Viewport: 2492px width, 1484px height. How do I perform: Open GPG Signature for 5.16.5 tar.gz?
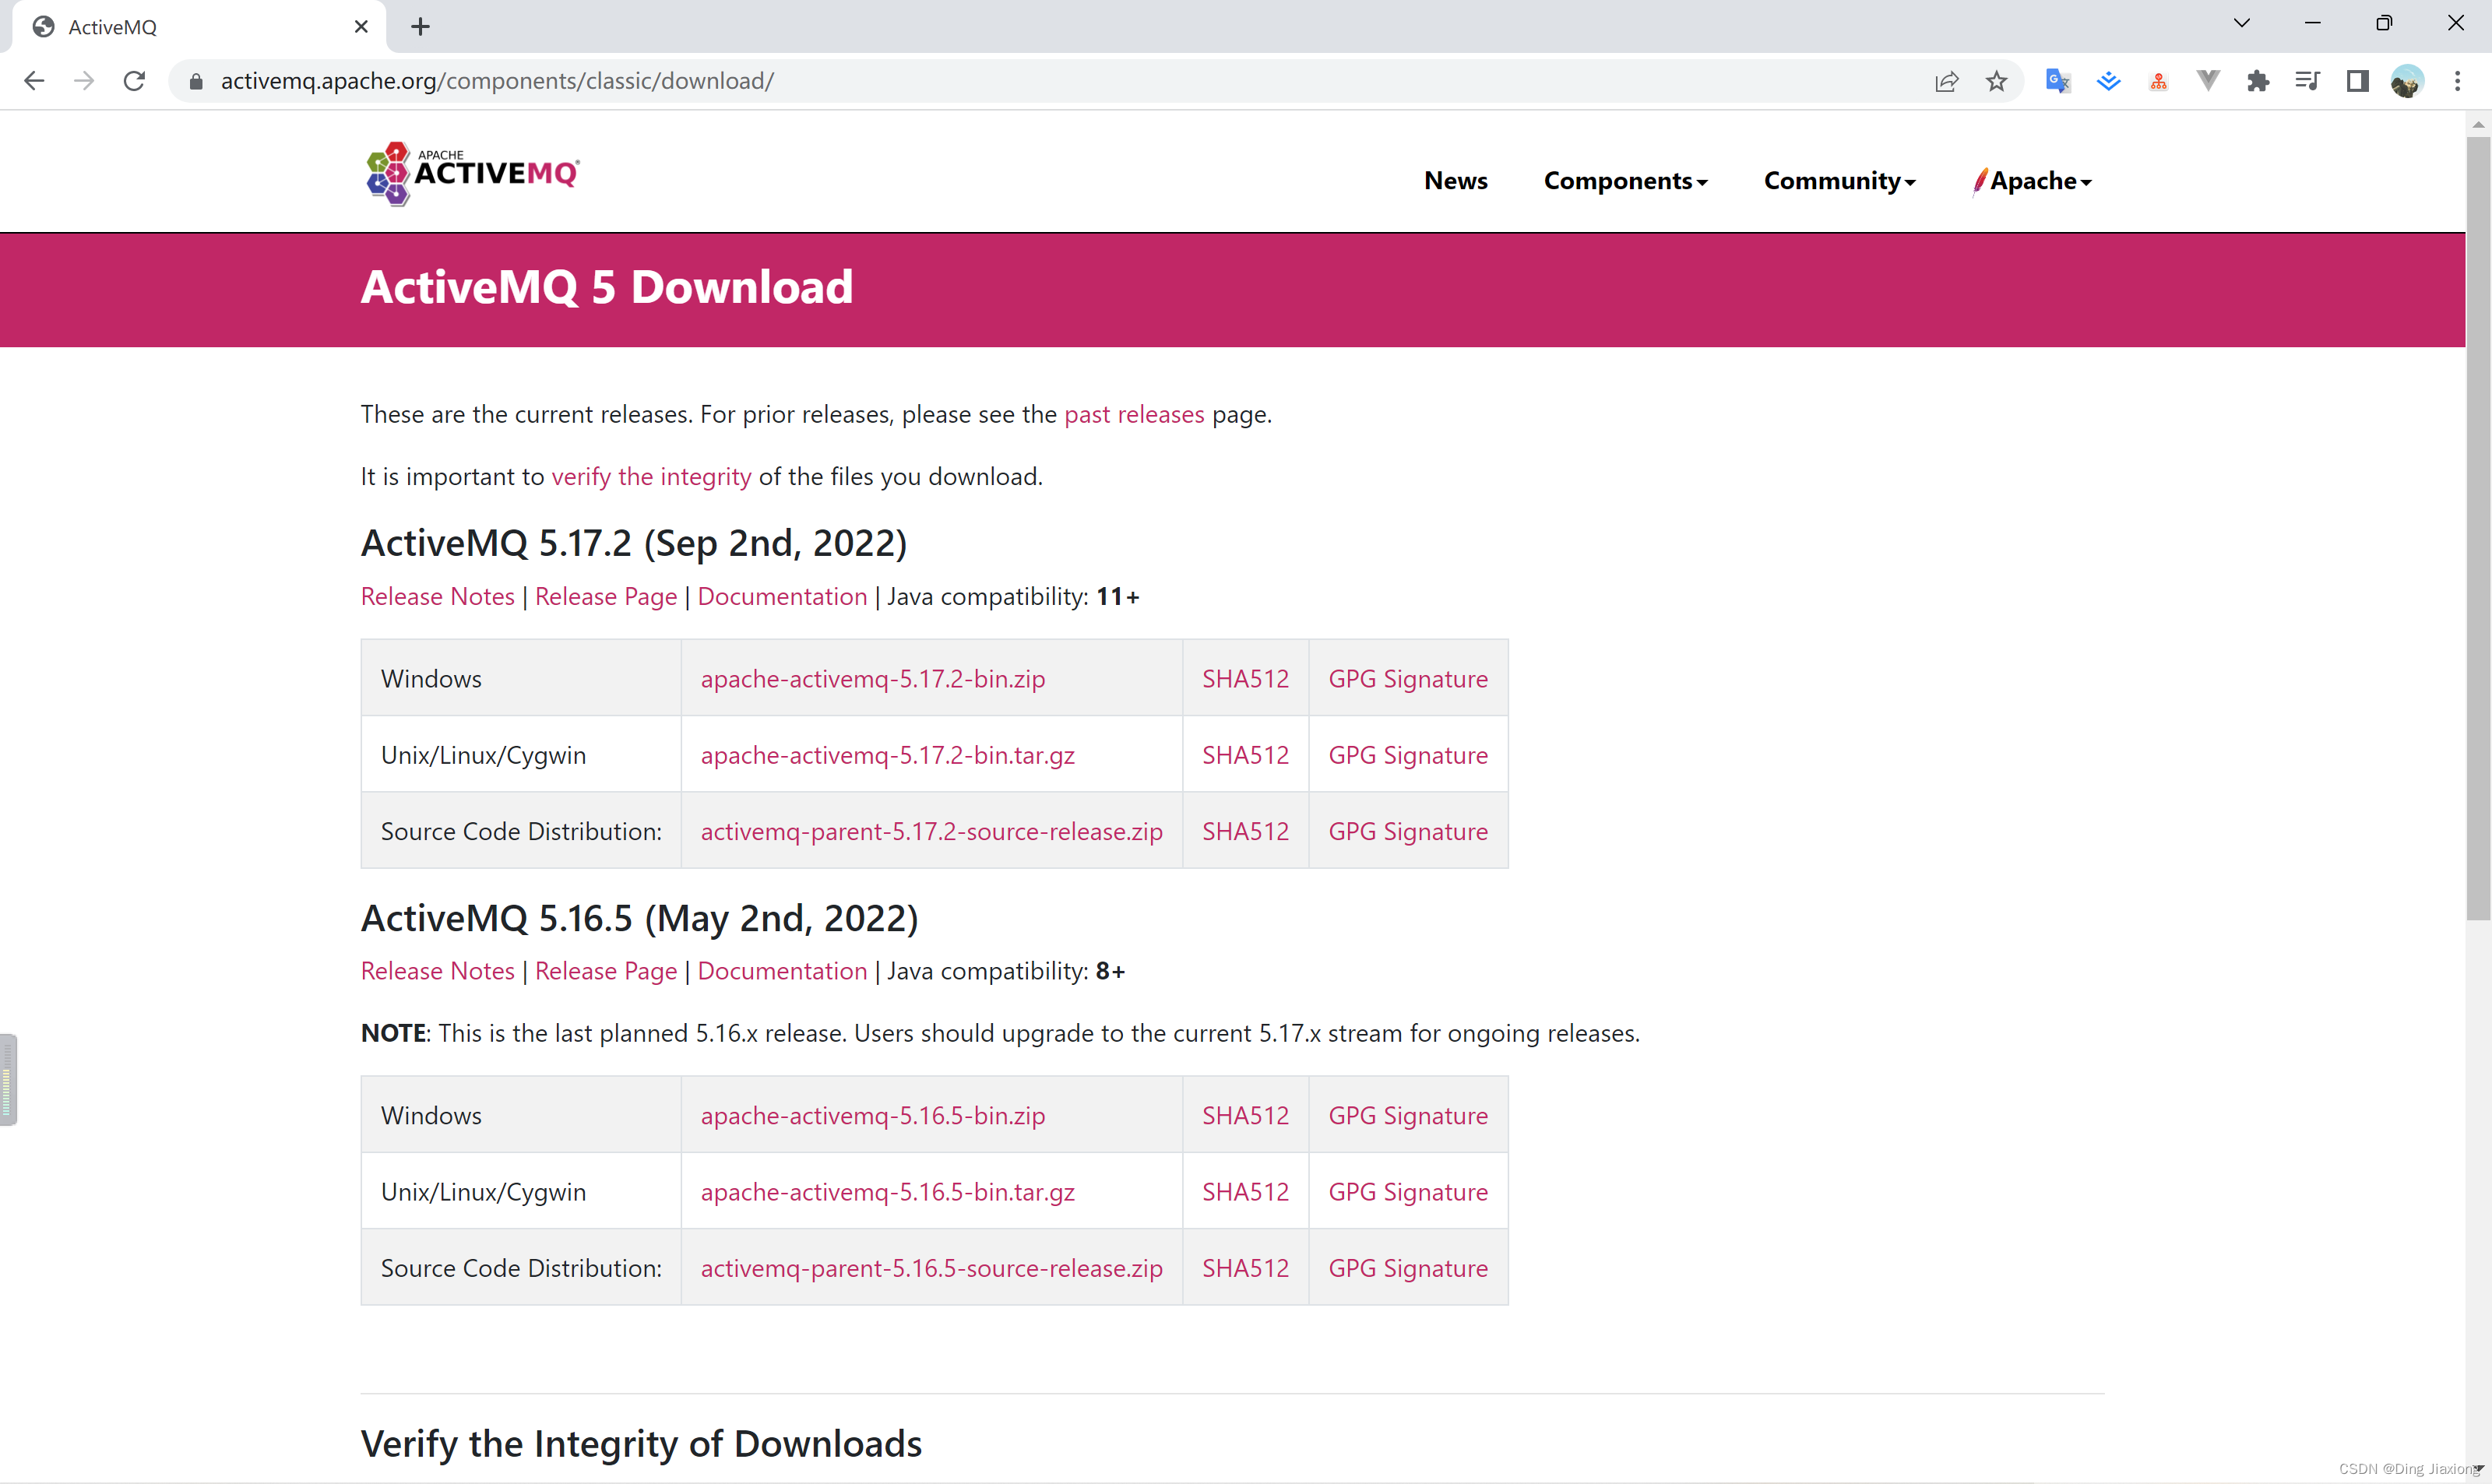pos(1408,1192)
